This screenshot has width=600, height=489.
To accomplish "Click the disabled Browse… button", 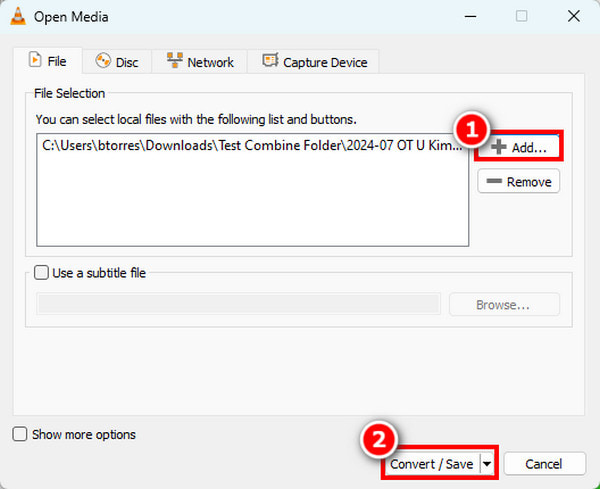I will (x=504, y=305).
